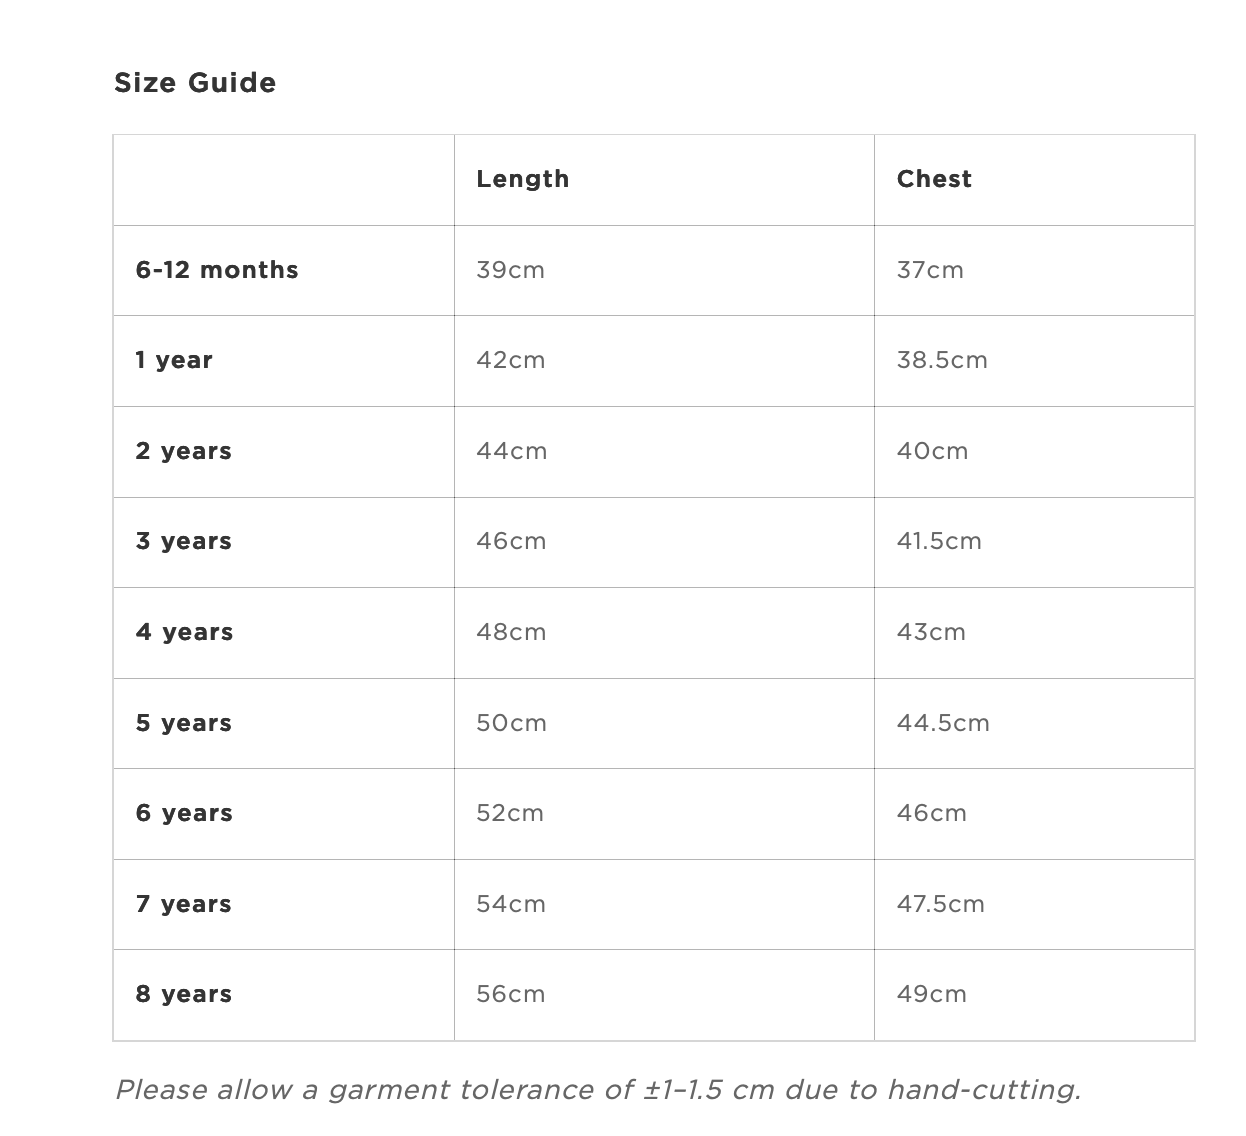Select the 7 years row label
Viewport: 1246px width, 1136px height.
184,904
